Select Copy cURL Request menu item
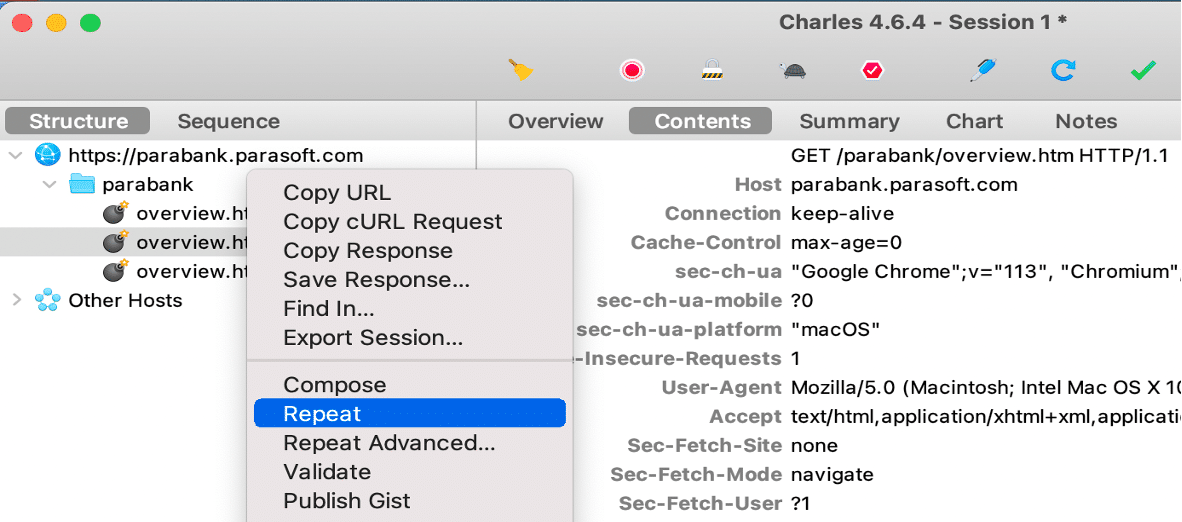 point(393,222)
